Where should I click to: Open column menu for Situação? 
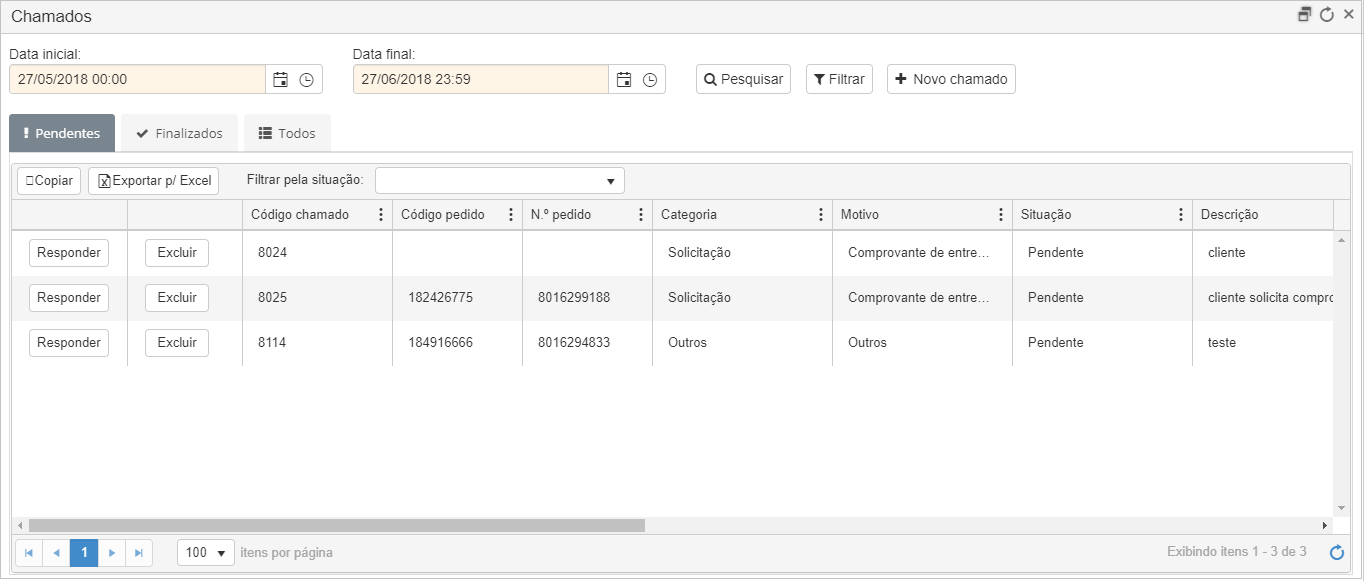click(1180, 215)
